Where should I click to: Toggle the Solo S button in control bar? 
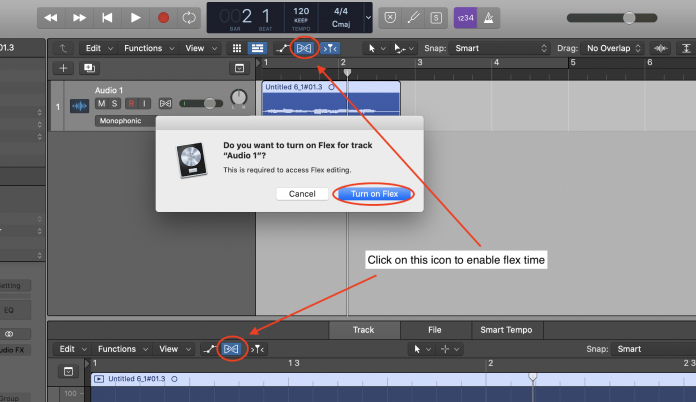coord(436,18)
